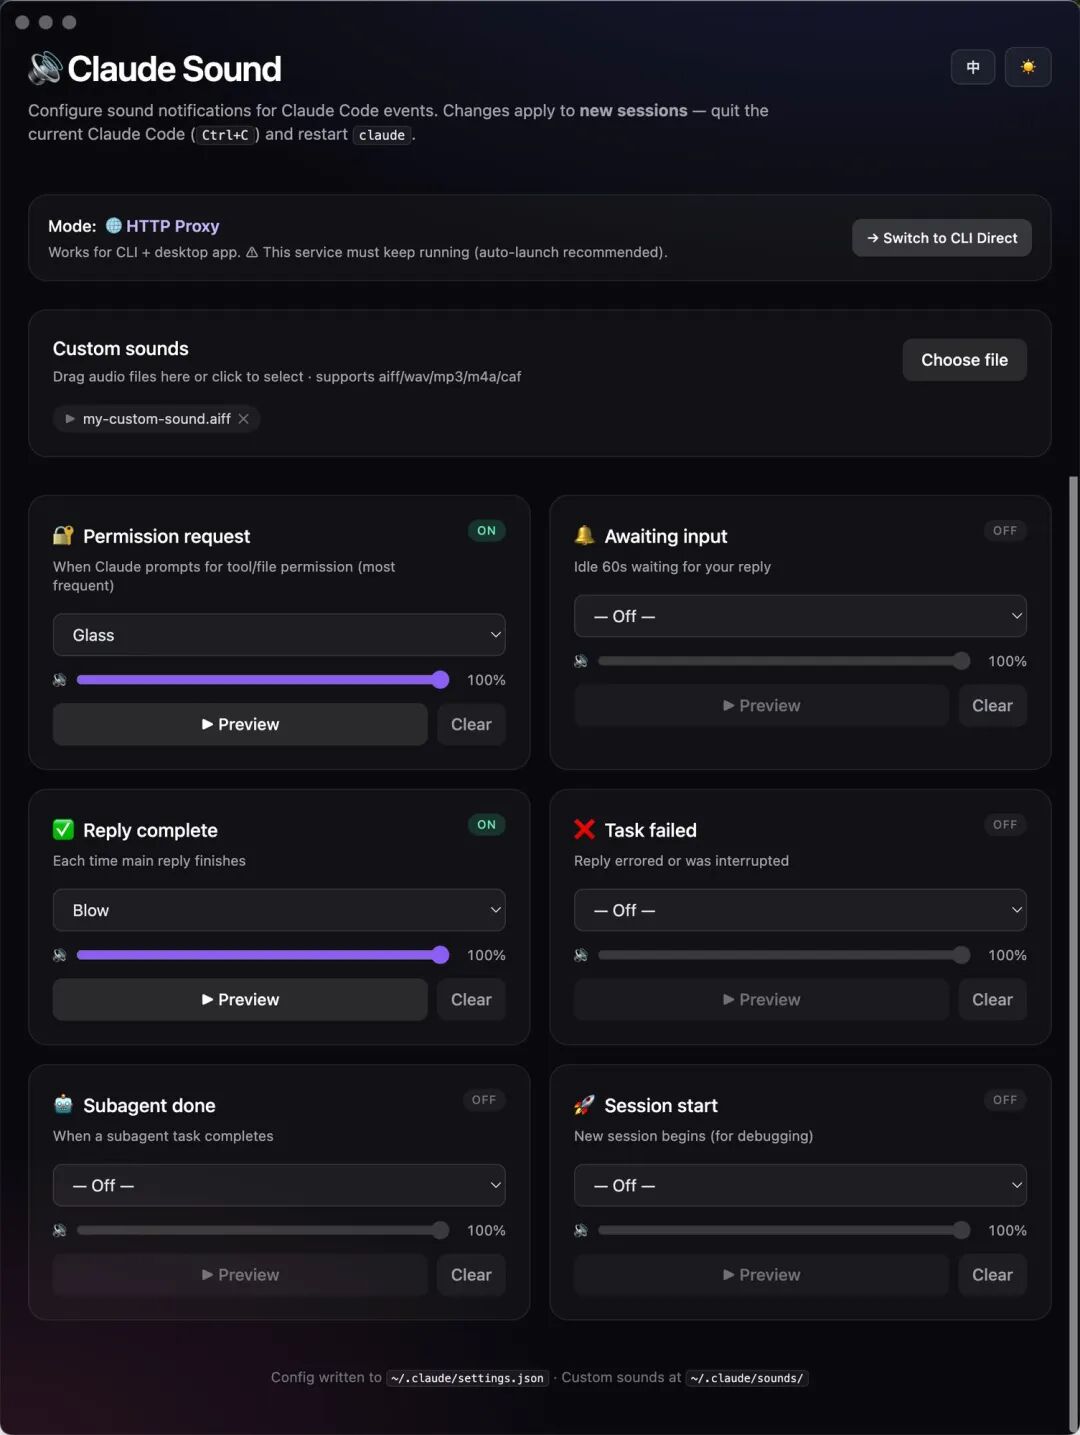Enable the Subagent done OFF toggle
Viewport: 1080px width, 1435px height.
[x=484, y=1100]
